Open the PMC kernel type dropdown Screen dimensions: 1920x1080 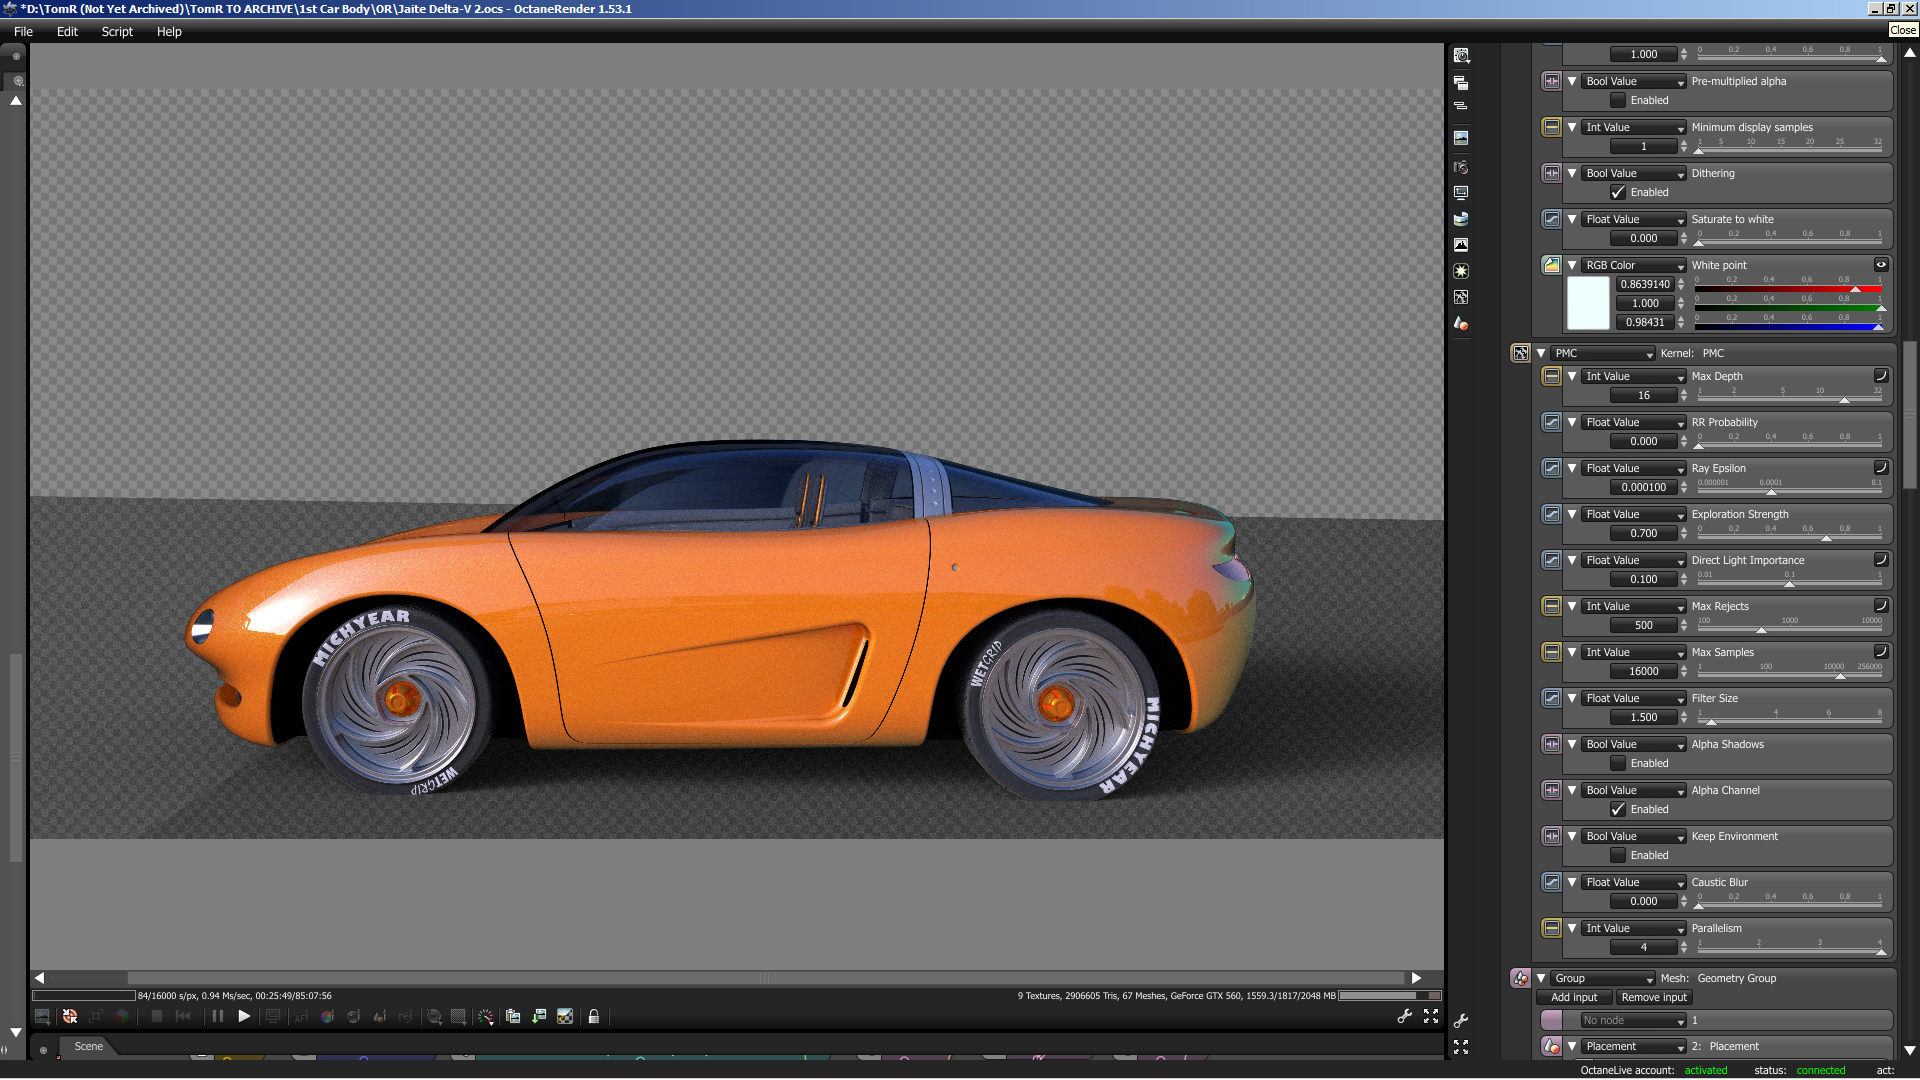pos(1603,353)
